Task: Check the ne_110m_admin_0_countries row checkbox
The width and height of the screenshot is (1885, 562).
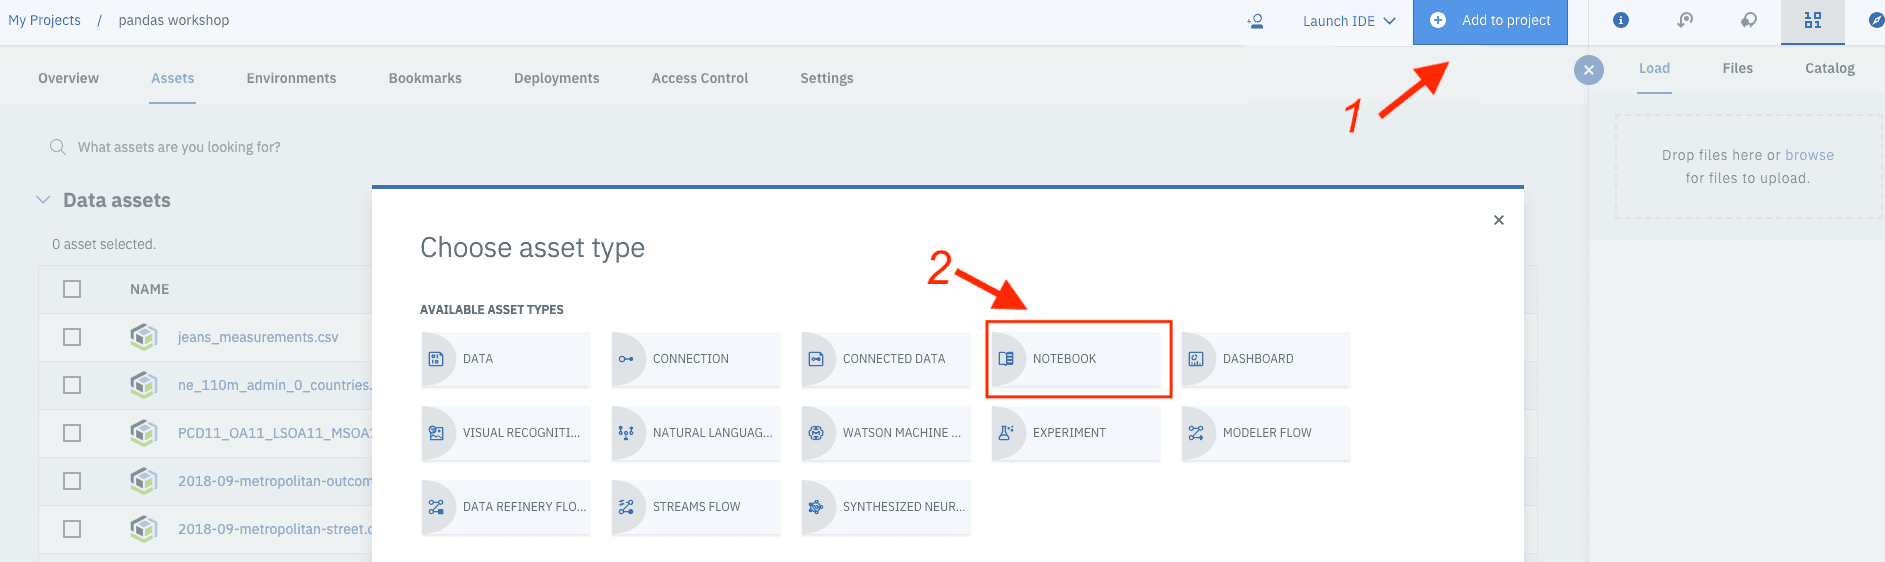Action: (x=72, y=385)
